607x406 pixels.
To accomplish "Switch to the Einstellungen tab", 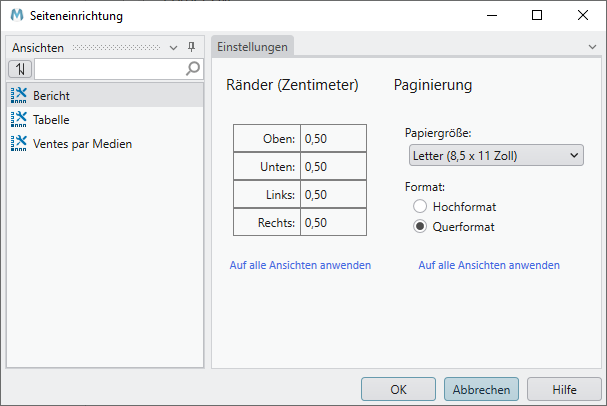I will (x=252, y=47).
